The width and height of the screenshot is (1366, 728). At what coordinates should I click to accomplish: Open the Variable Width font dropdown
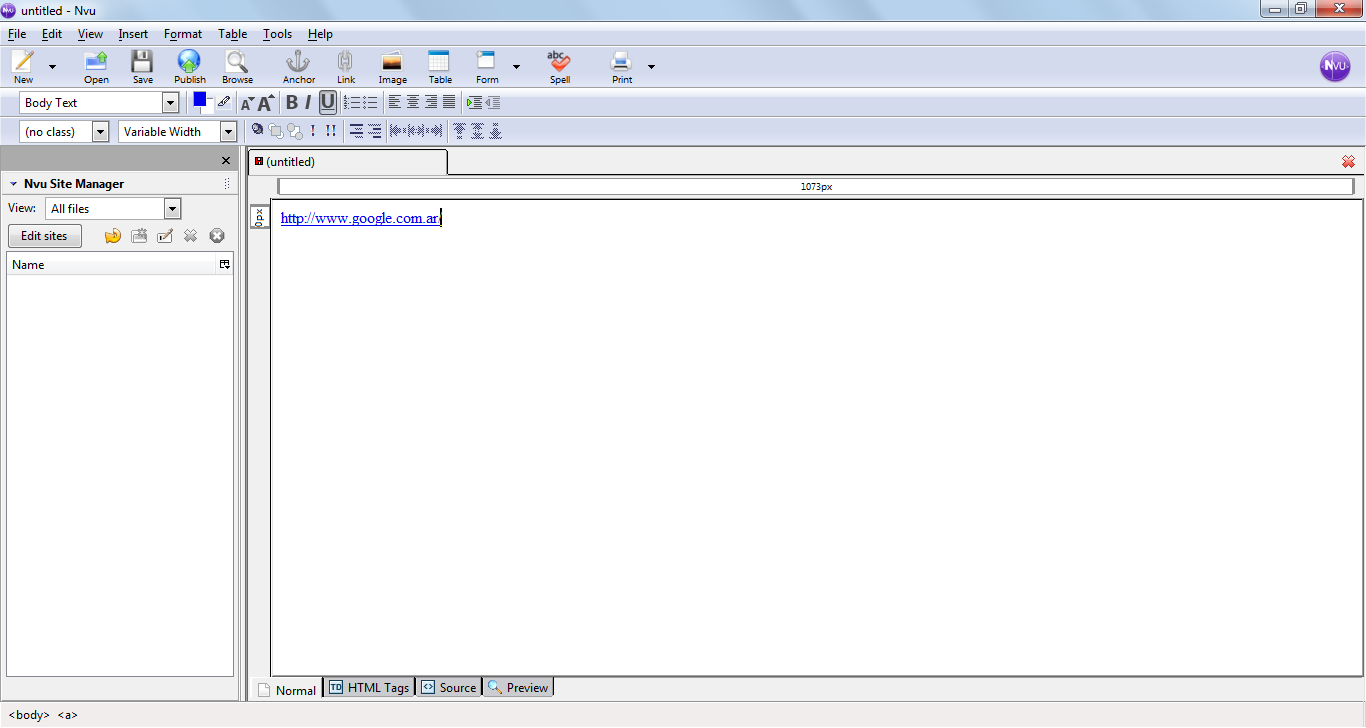pos(177,132)
